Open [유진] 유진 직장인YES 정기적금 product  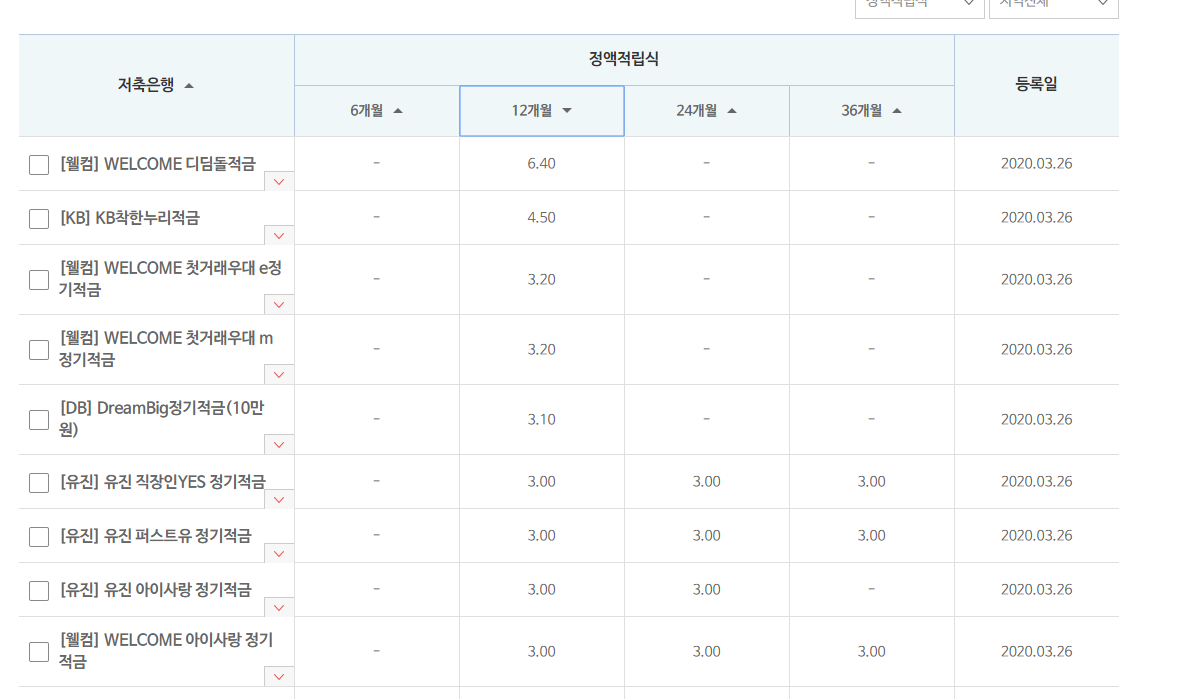point(162,482)
